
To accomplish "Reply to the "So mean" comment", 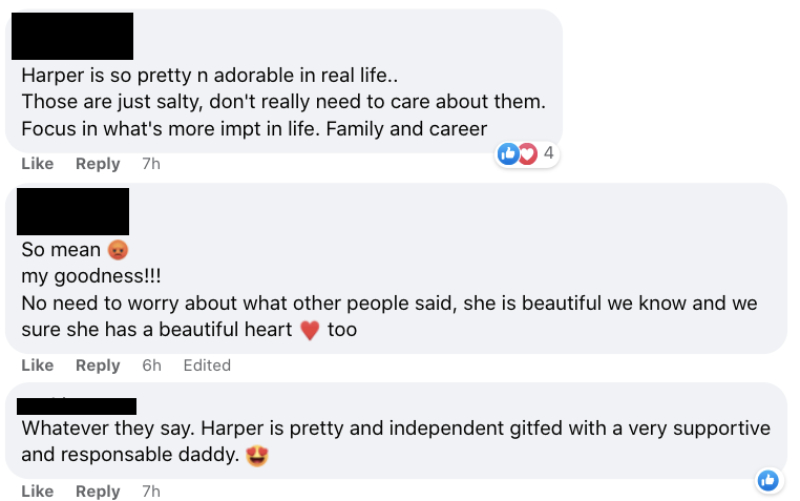I will coord(98,366).
